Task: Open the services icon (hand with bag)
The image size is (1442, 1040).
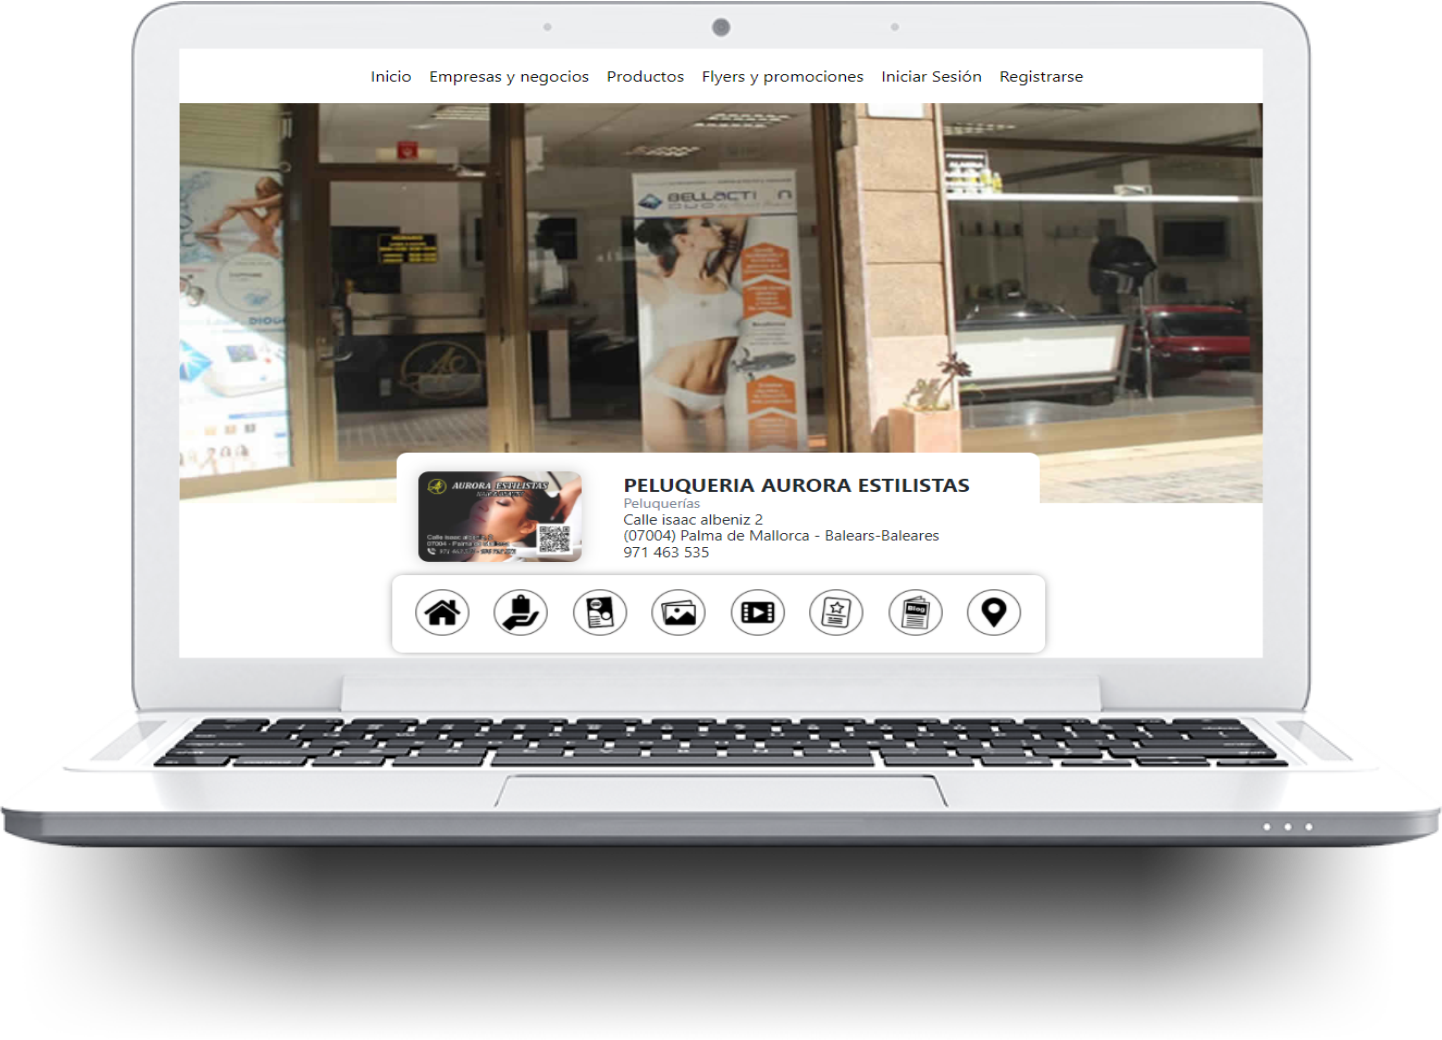Action: (x=522, y=612)
